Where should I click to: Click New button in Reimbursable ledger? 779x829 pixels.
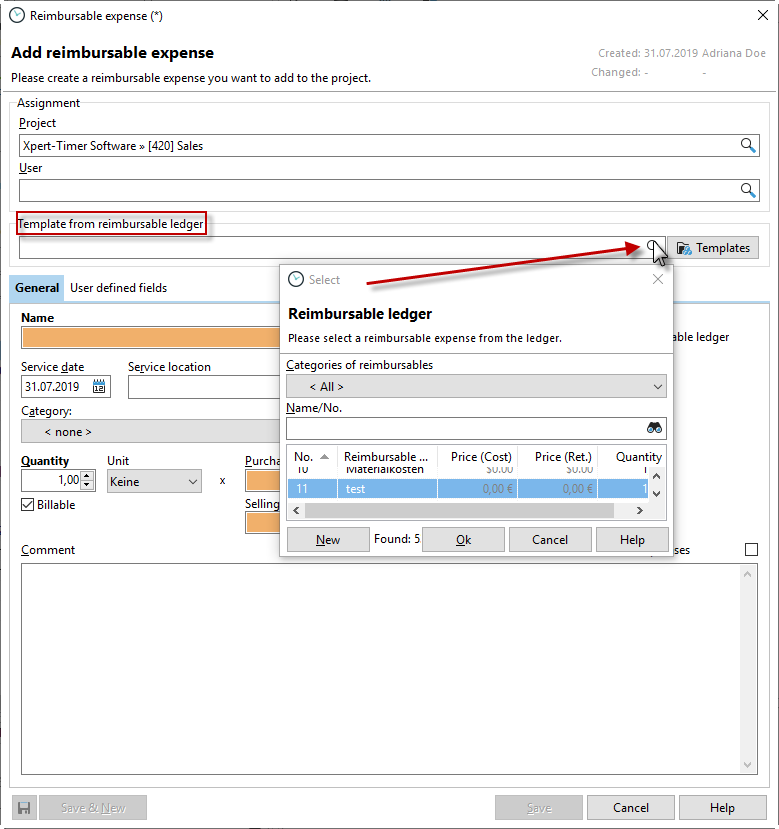point(328,540)
